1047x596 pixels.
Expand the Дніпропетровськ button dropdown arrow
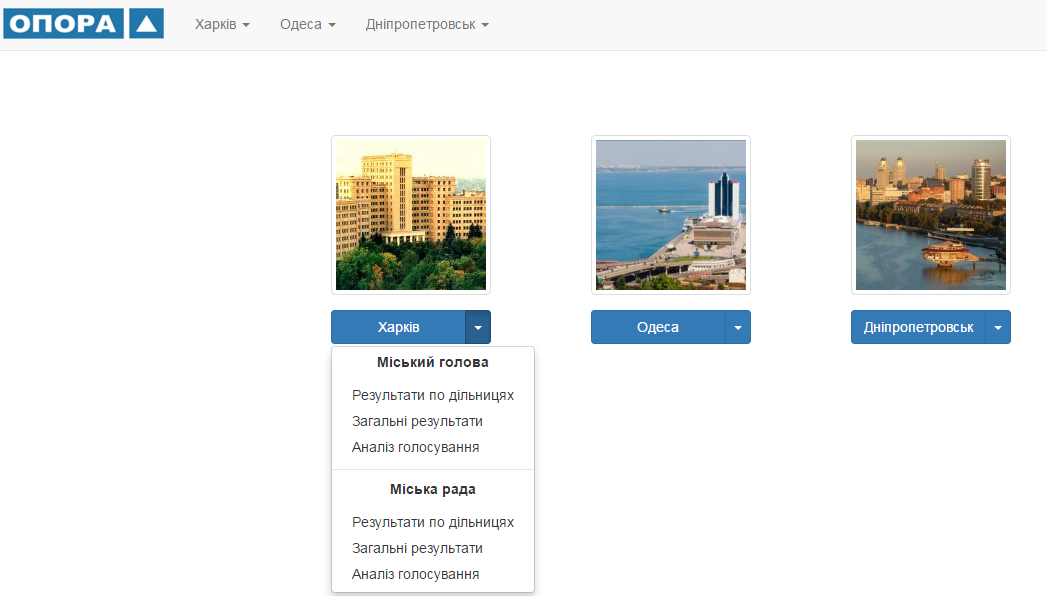pyautogui.click(x=998, y=327)
